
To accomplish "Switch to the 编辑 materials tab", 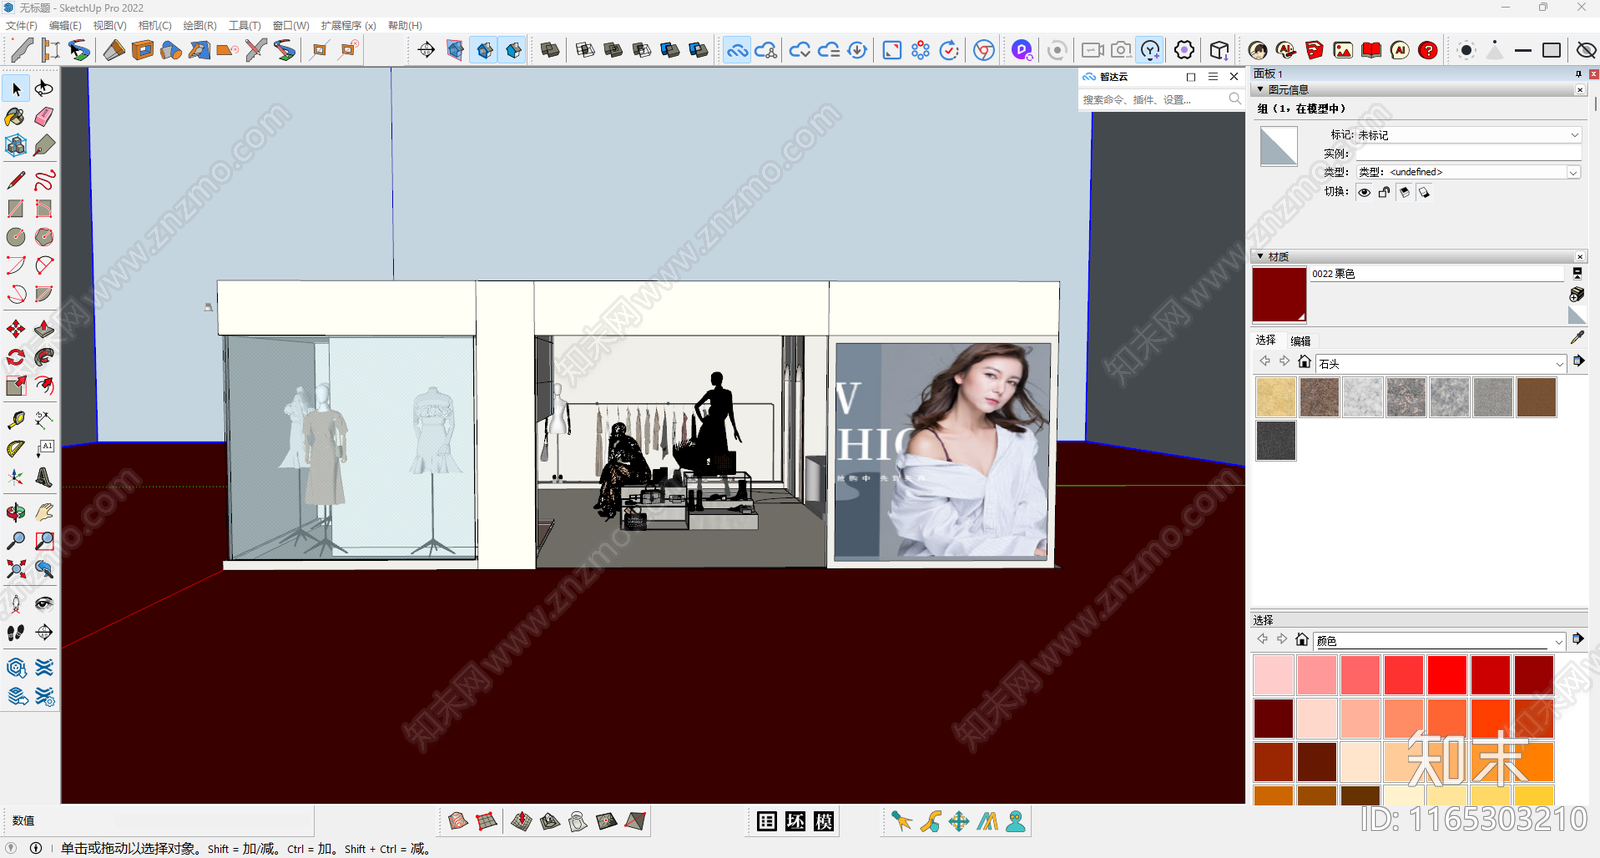I will 1300,341.
